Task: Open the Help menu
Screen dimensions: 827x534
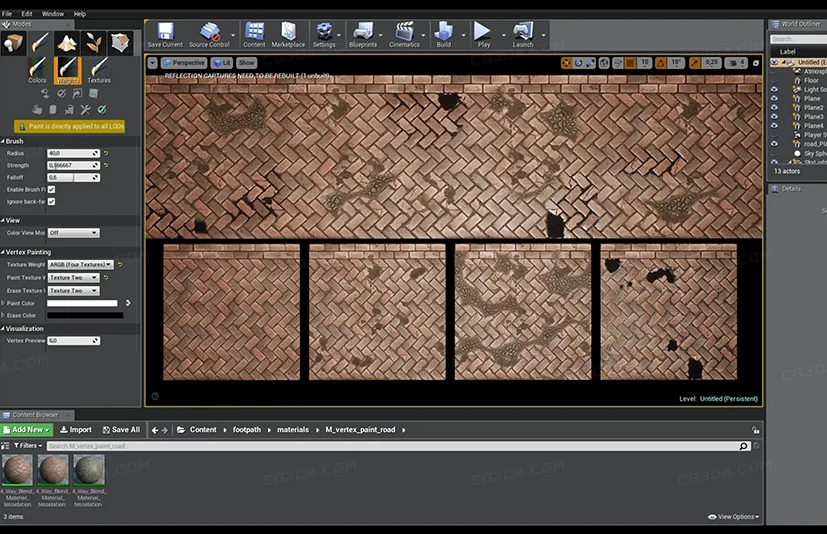Action: click(80, 14)
